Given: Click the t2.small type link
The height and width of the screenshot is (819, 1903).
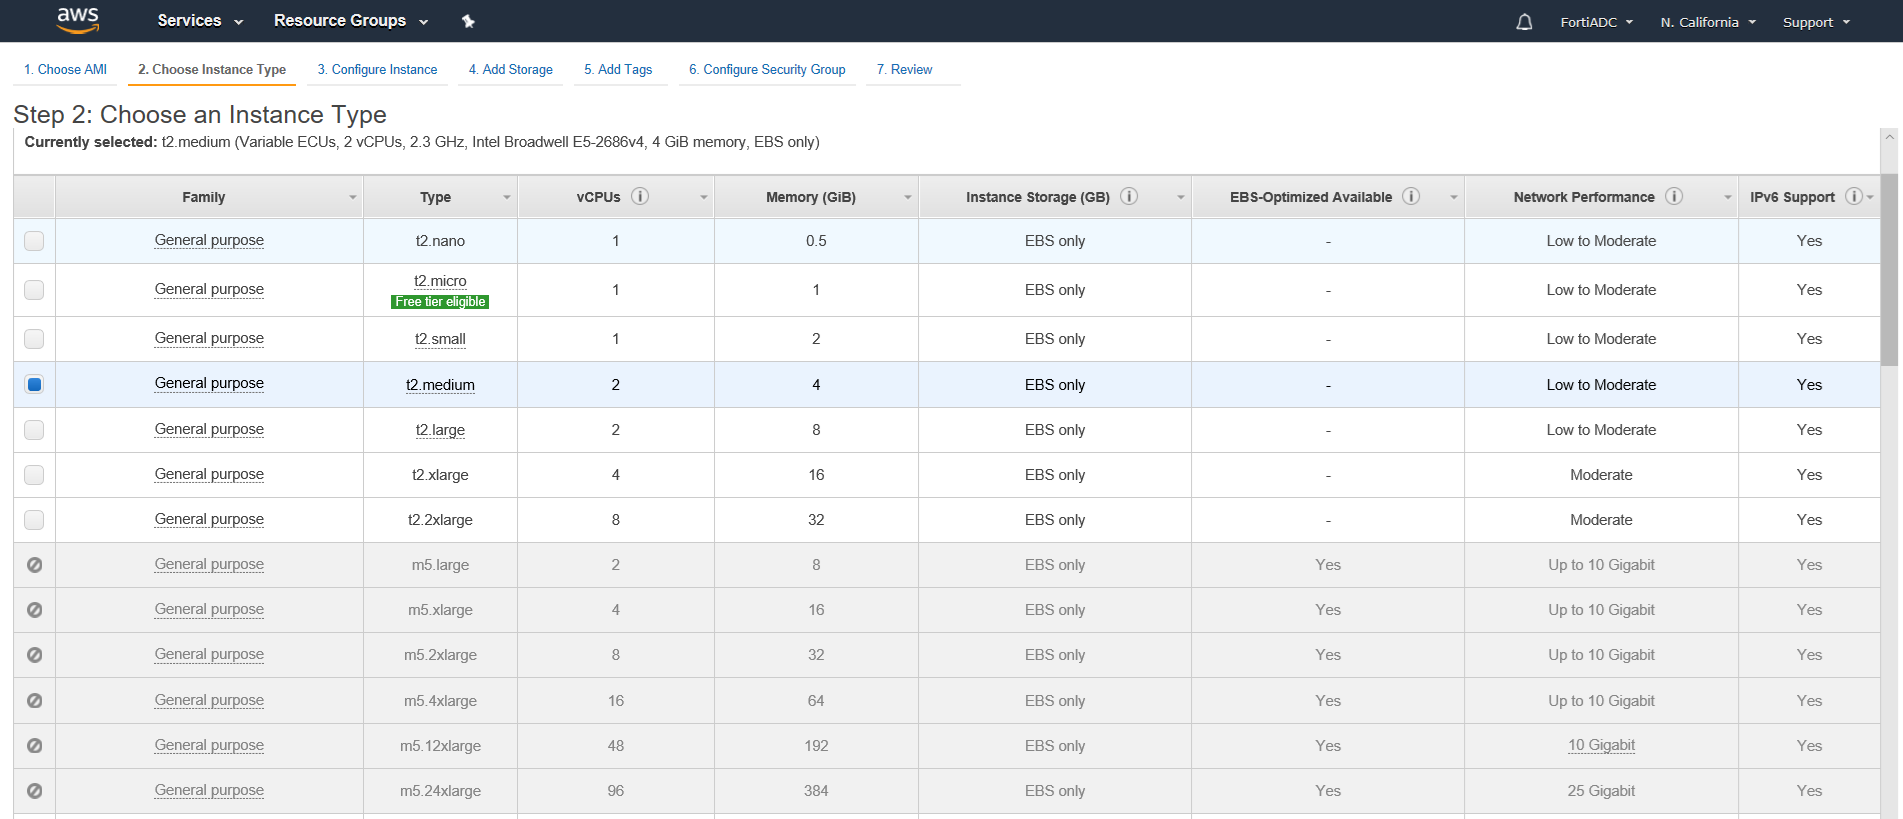Looking at the screenshot, I should (440, 339).
